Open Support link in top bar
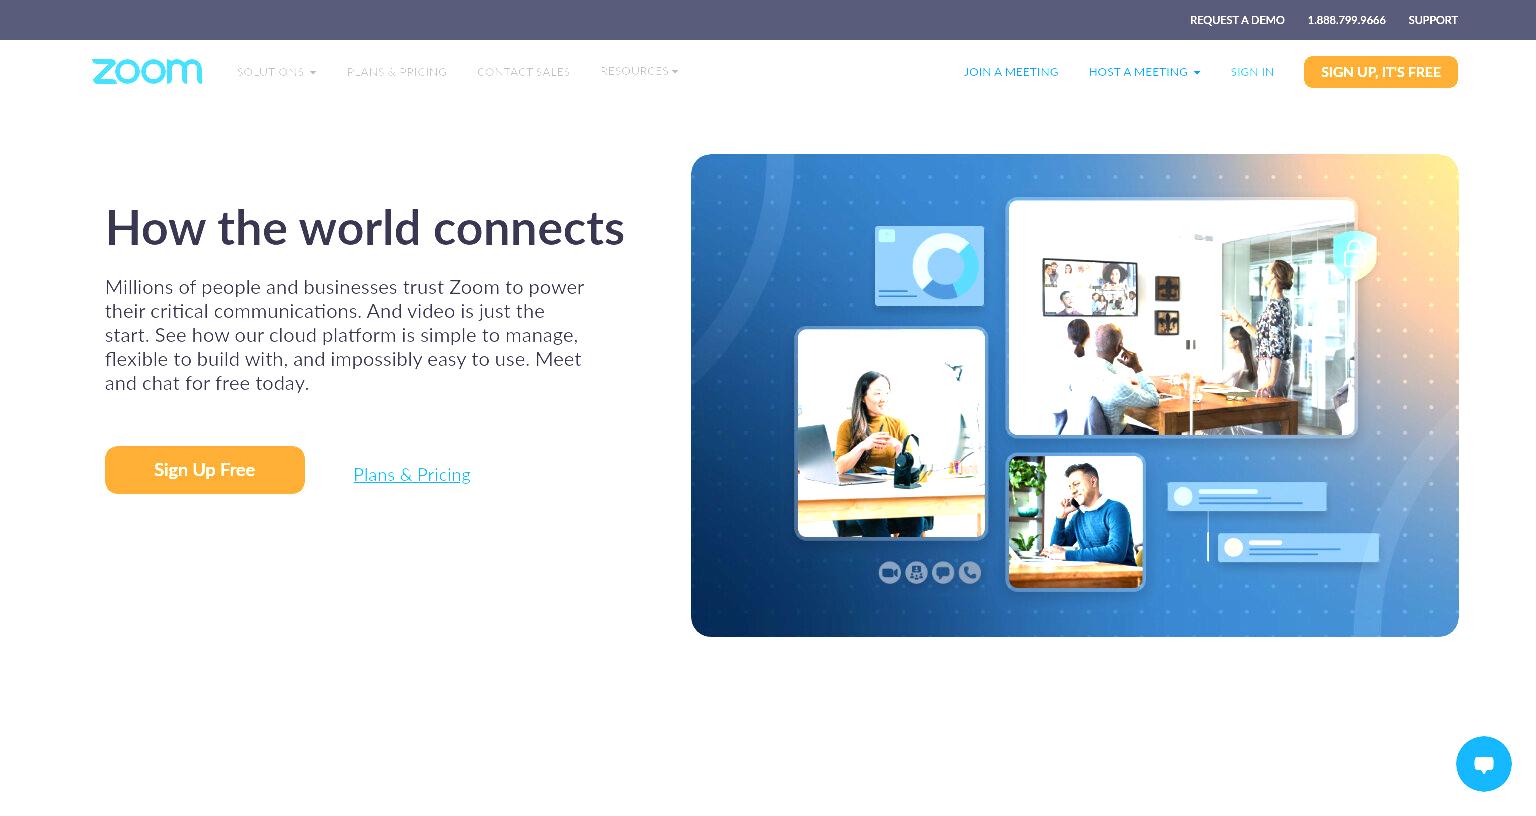The image size is (1536, 816). point(1432,20)
